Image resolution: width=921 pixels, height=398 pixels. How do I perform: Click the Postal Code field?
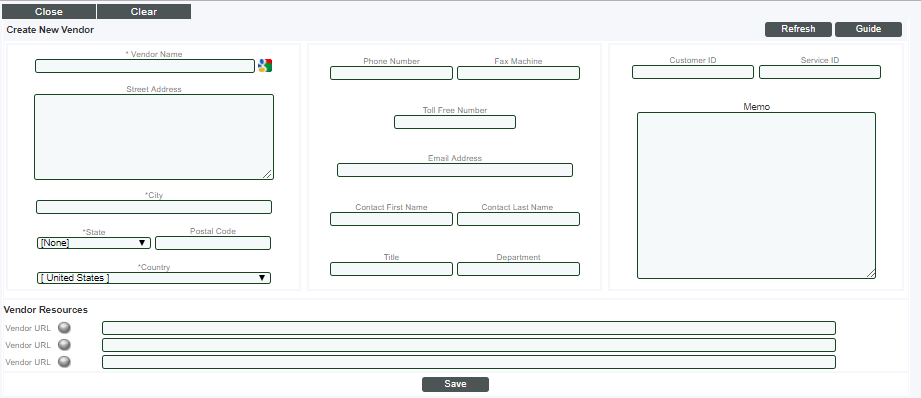(x=213, y=243)
